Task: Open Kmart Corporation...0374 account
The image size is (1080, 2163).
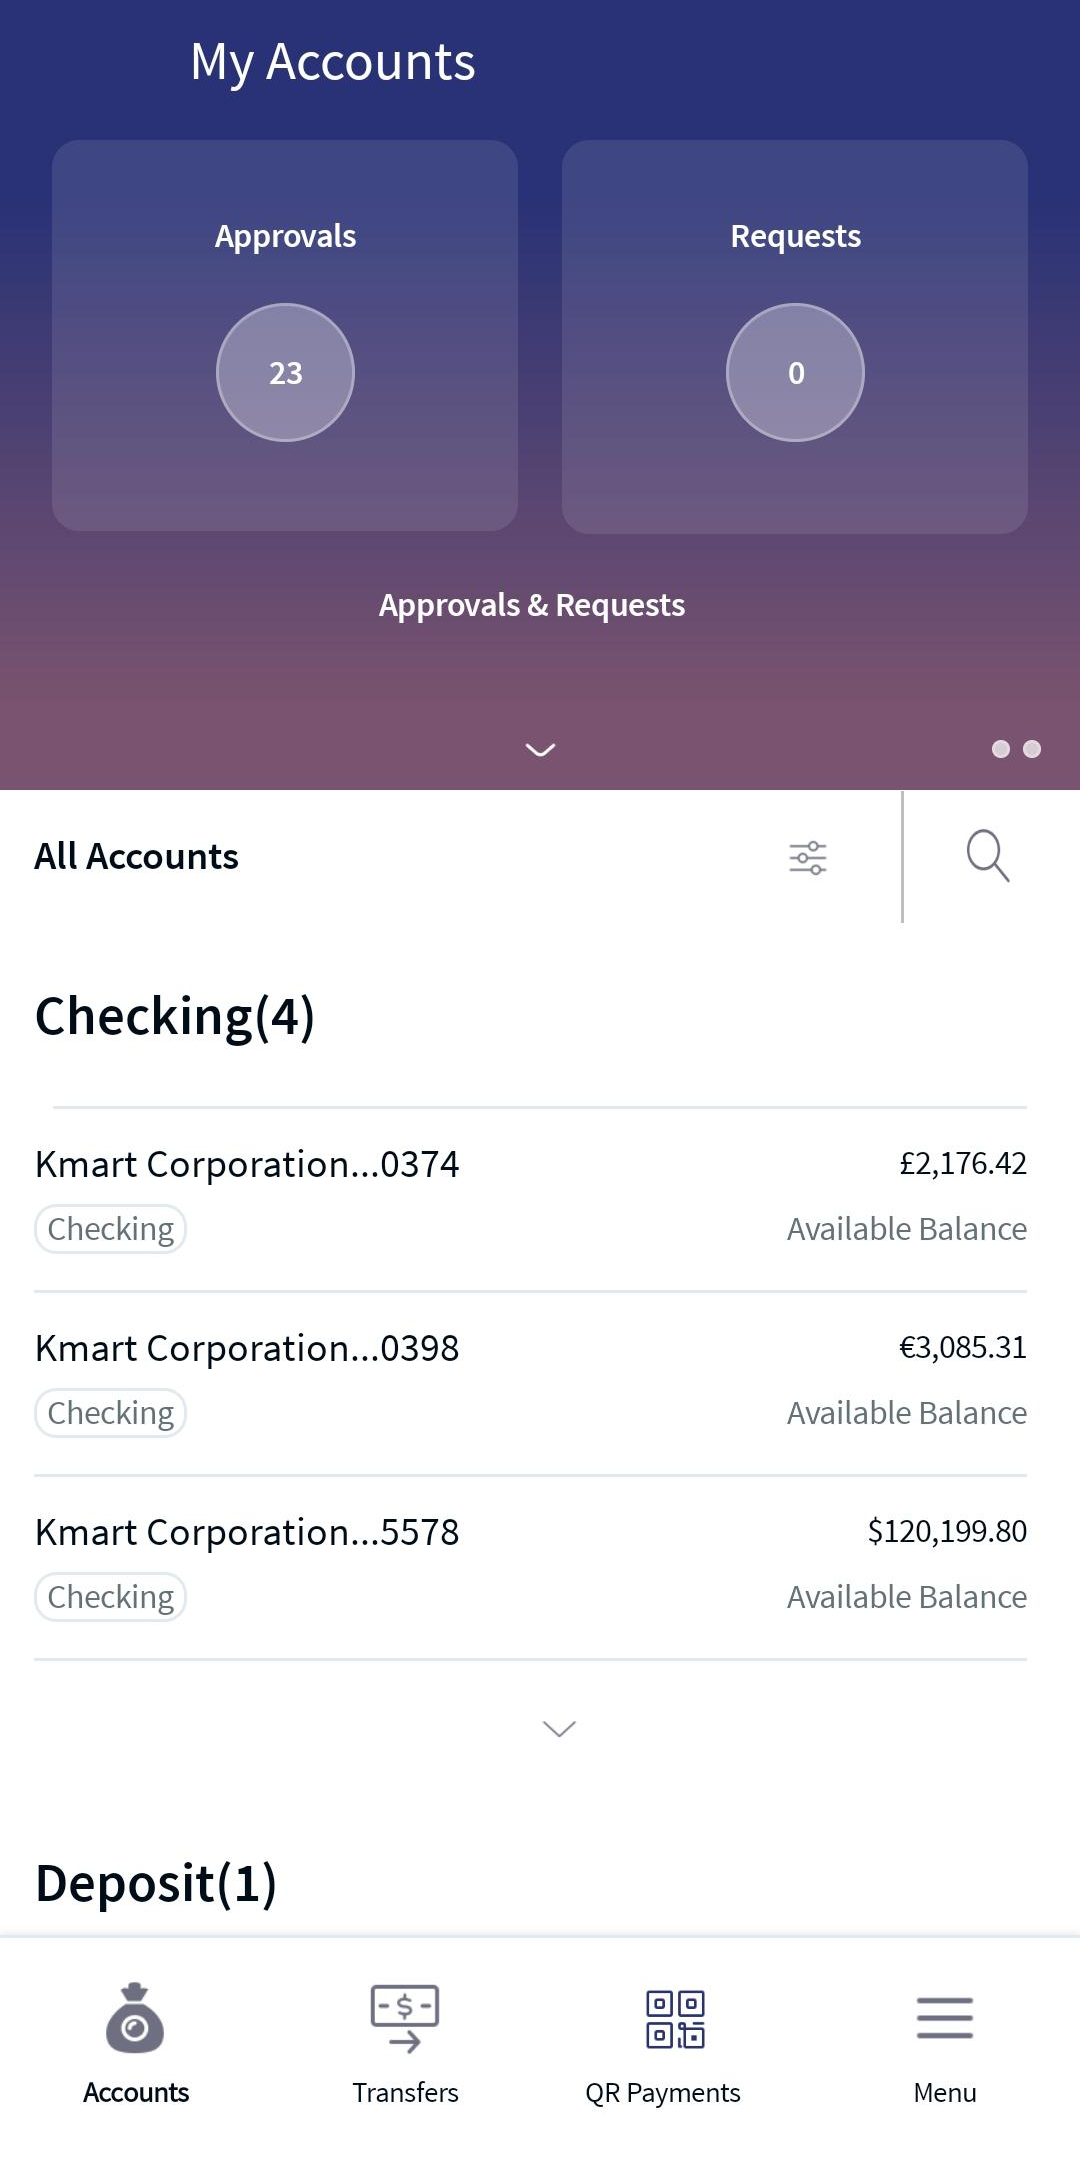Action: 531,1198
